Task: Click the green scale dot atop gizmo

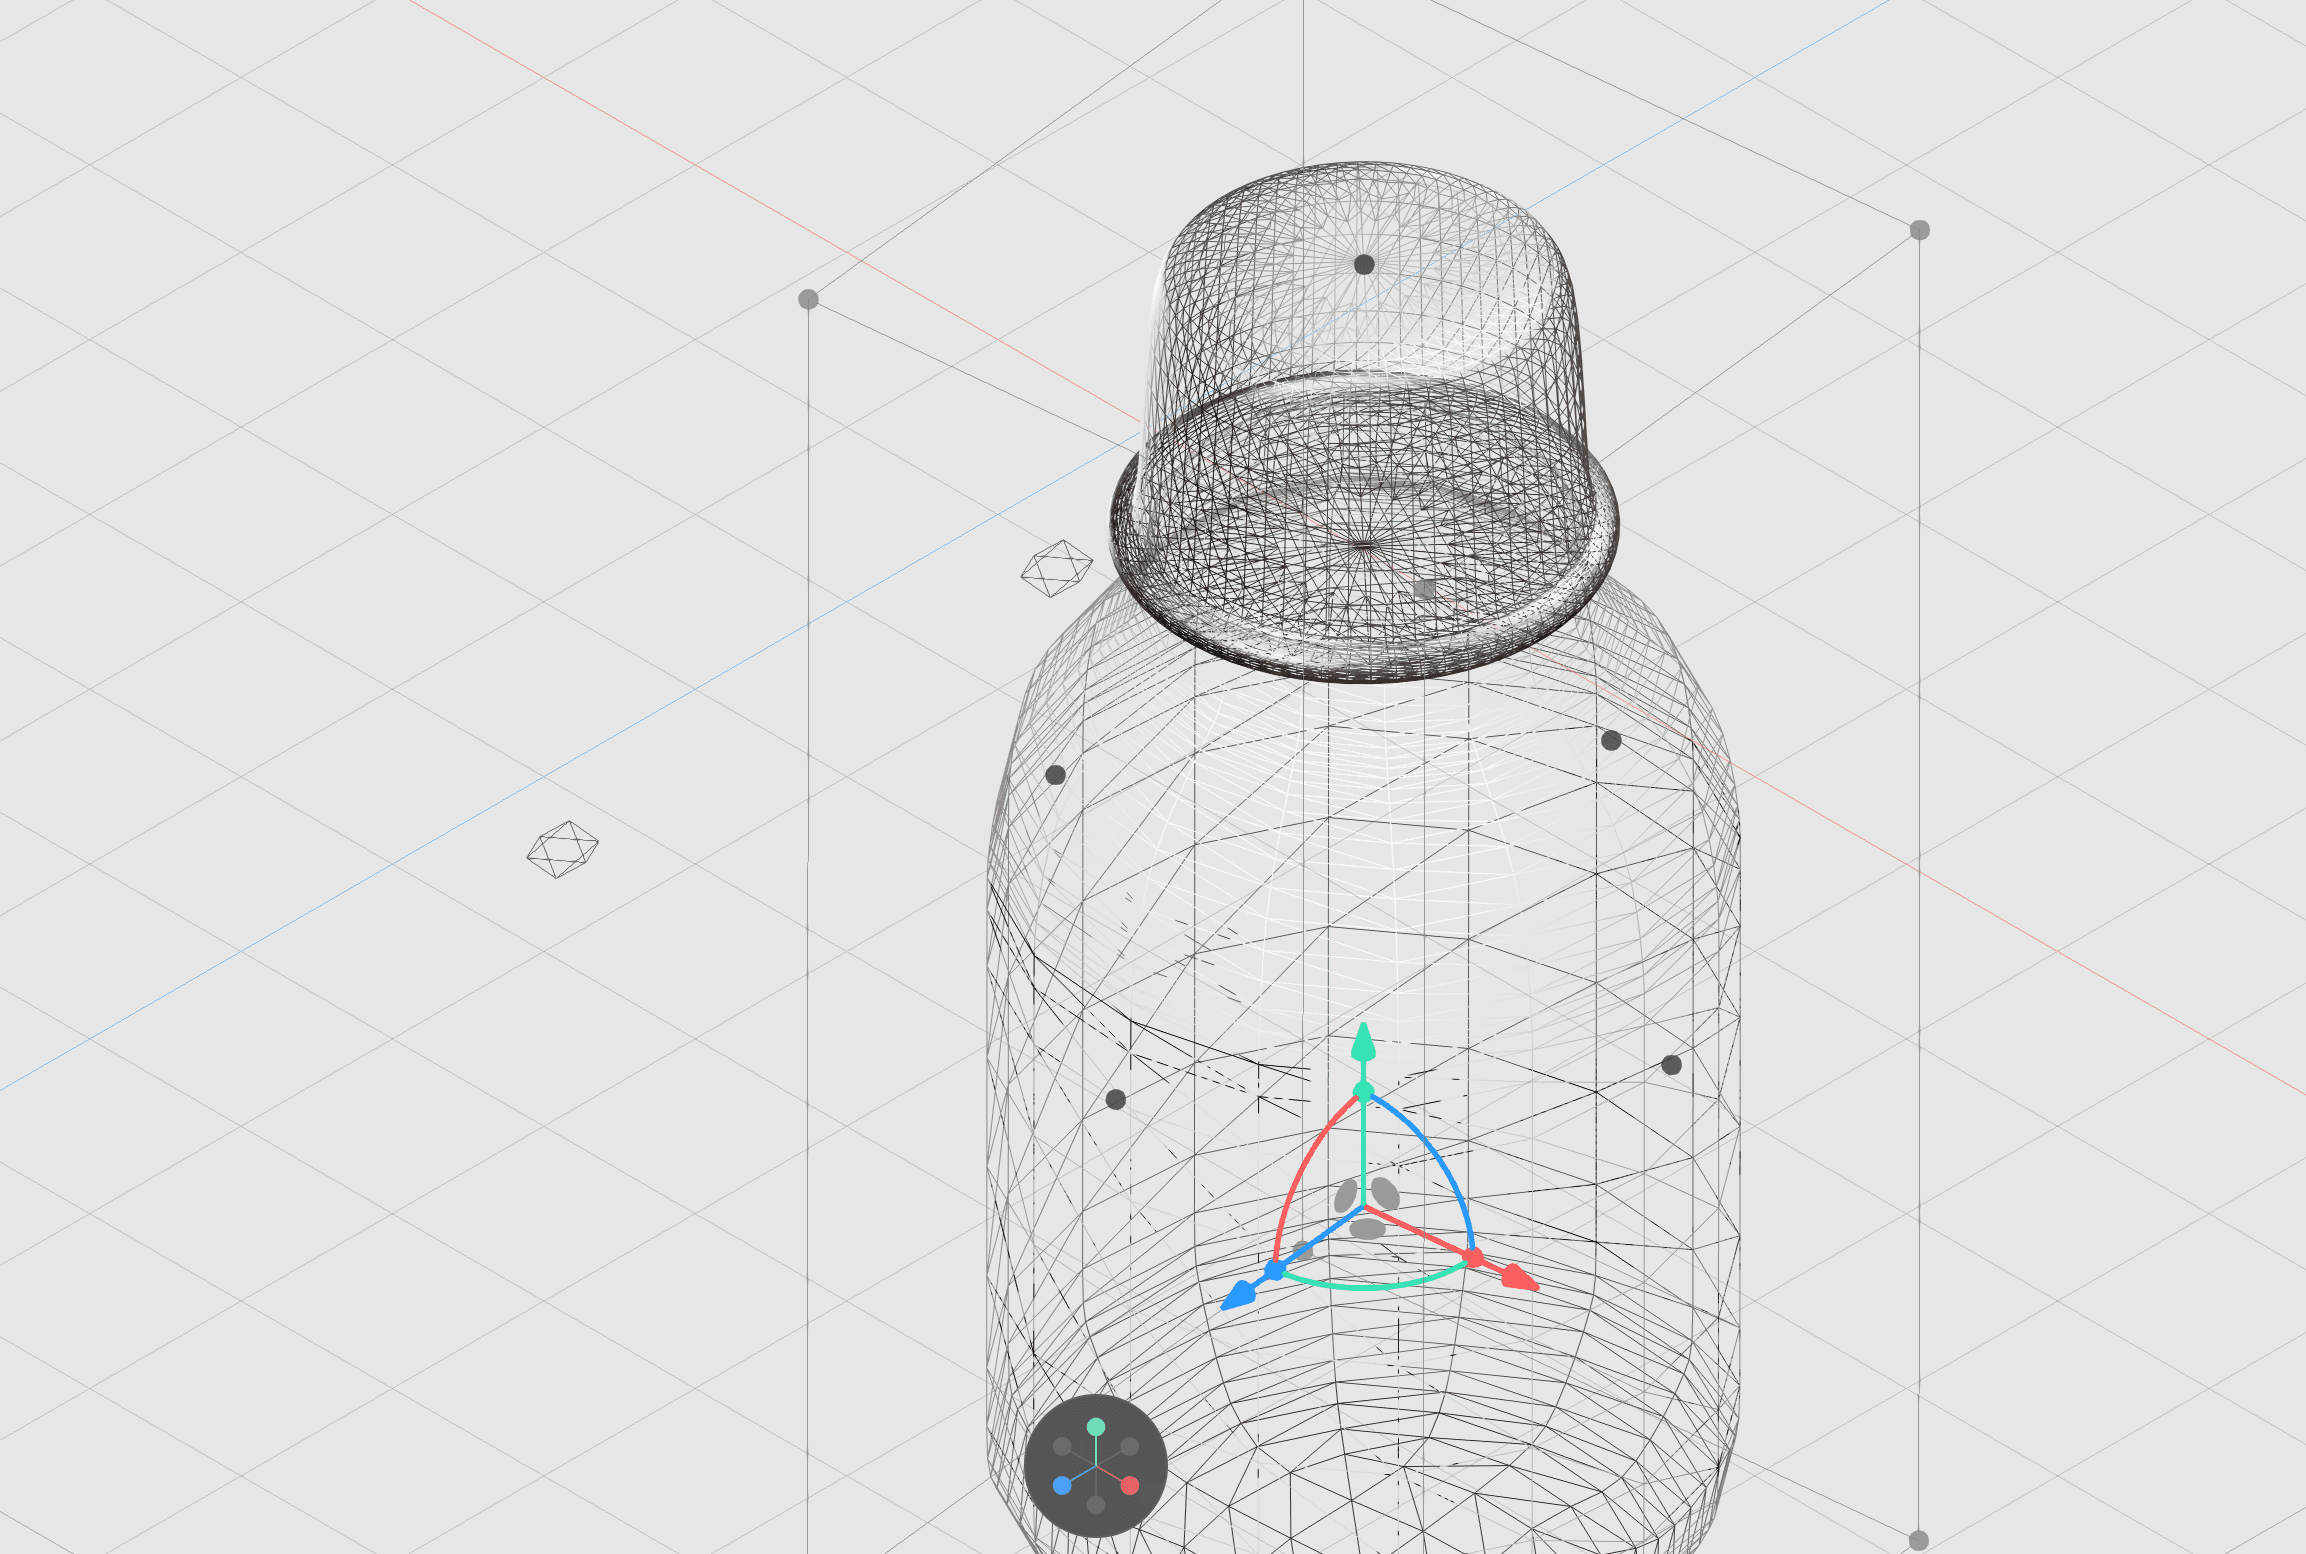Action: (1363, 1091)
